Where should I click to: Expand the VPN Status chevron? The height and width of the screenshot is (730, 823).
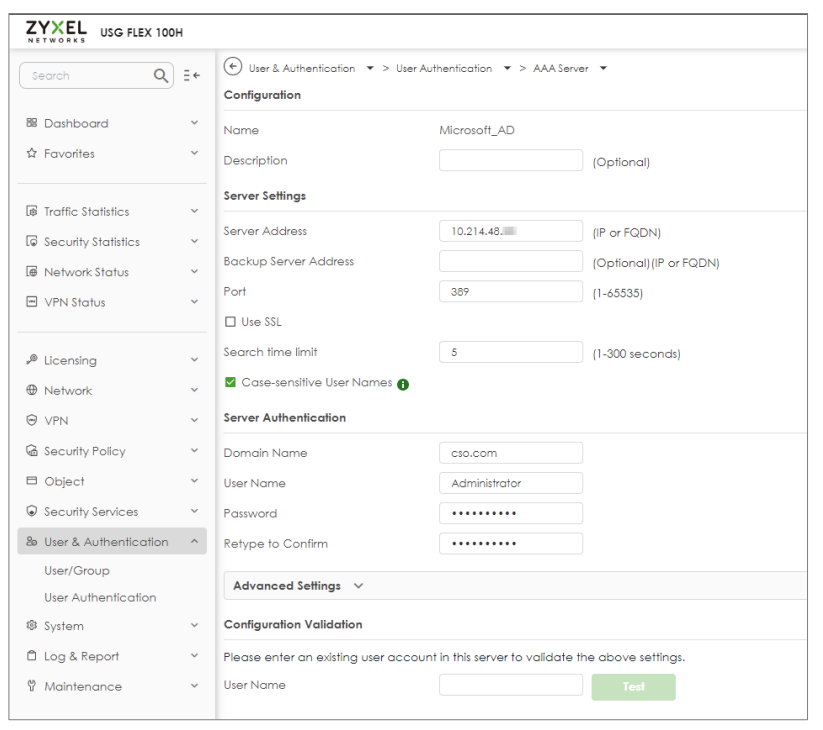(x=194, y=302)
